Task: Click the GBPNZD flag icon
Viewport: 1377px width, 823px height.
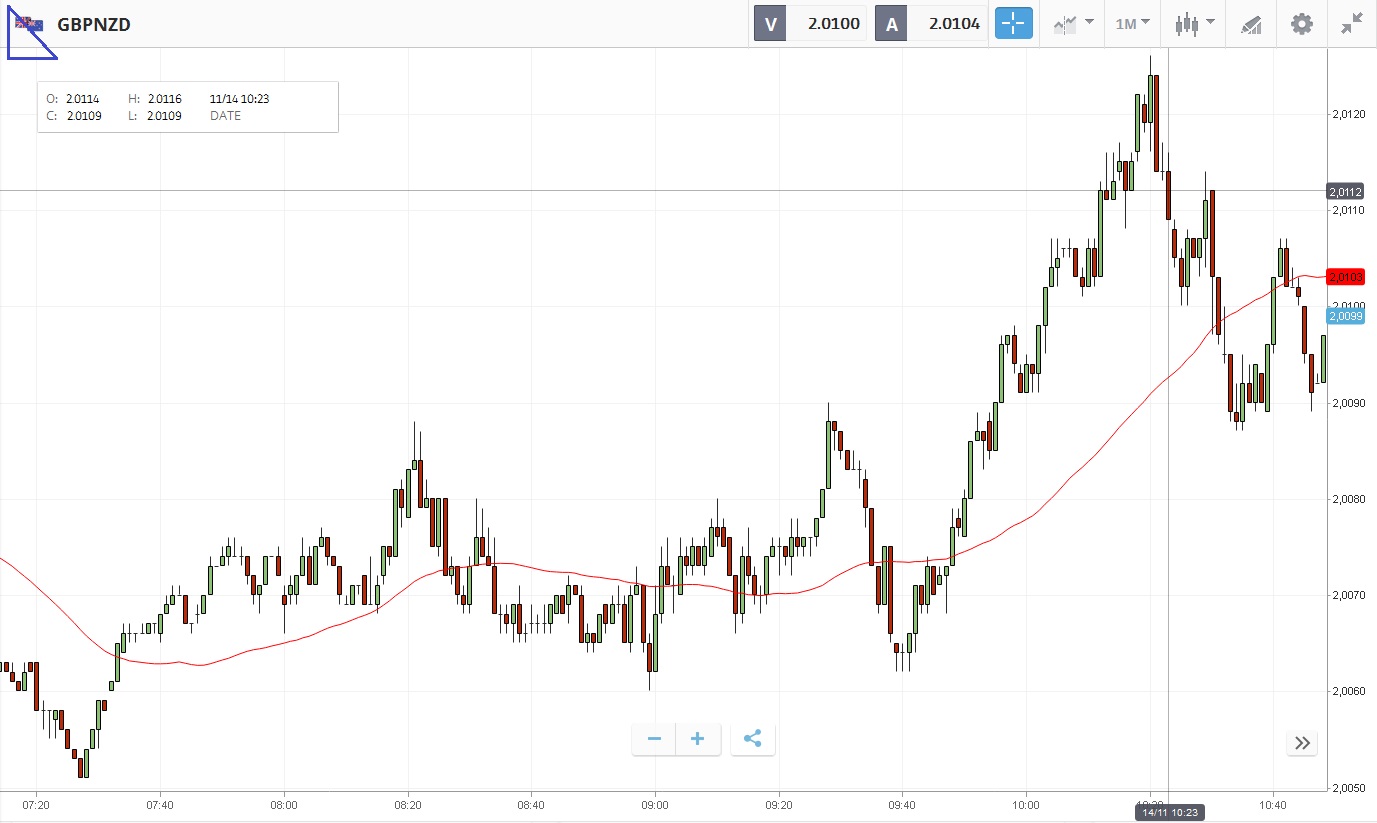Action: (28, 24)
